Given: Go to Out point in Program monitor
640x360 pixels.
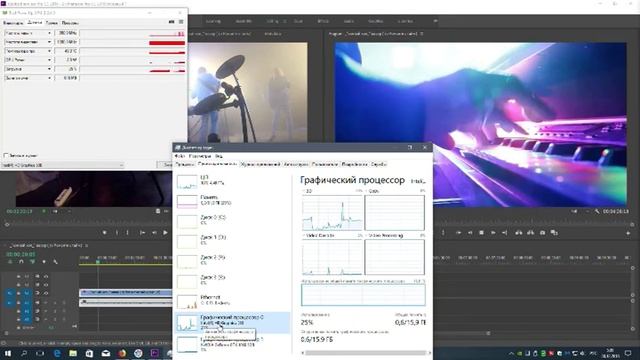Looking at the screenshot, I should tap(504, 233).
